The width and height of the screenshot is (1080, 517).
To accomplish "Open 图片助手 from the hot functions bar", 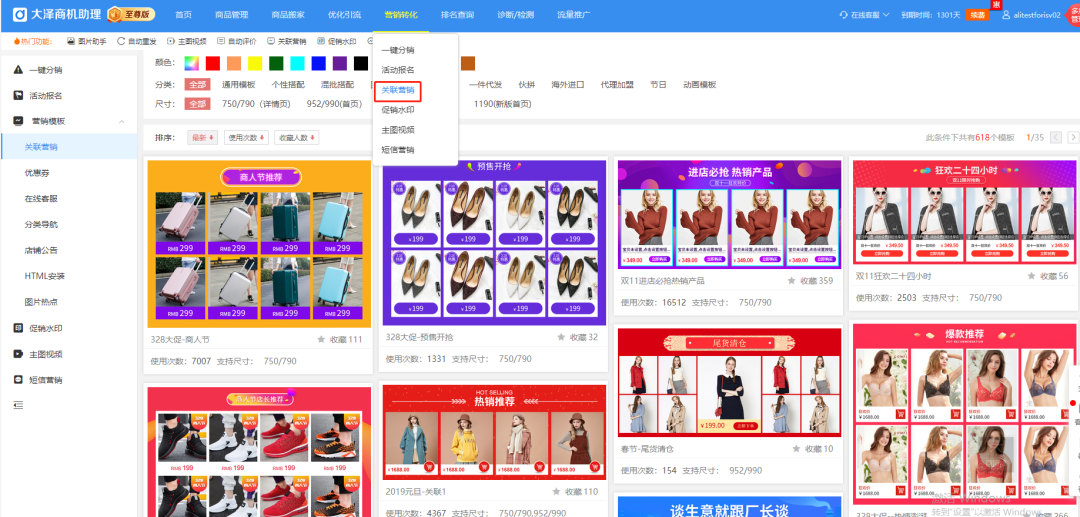I will (x=87, y=41).
